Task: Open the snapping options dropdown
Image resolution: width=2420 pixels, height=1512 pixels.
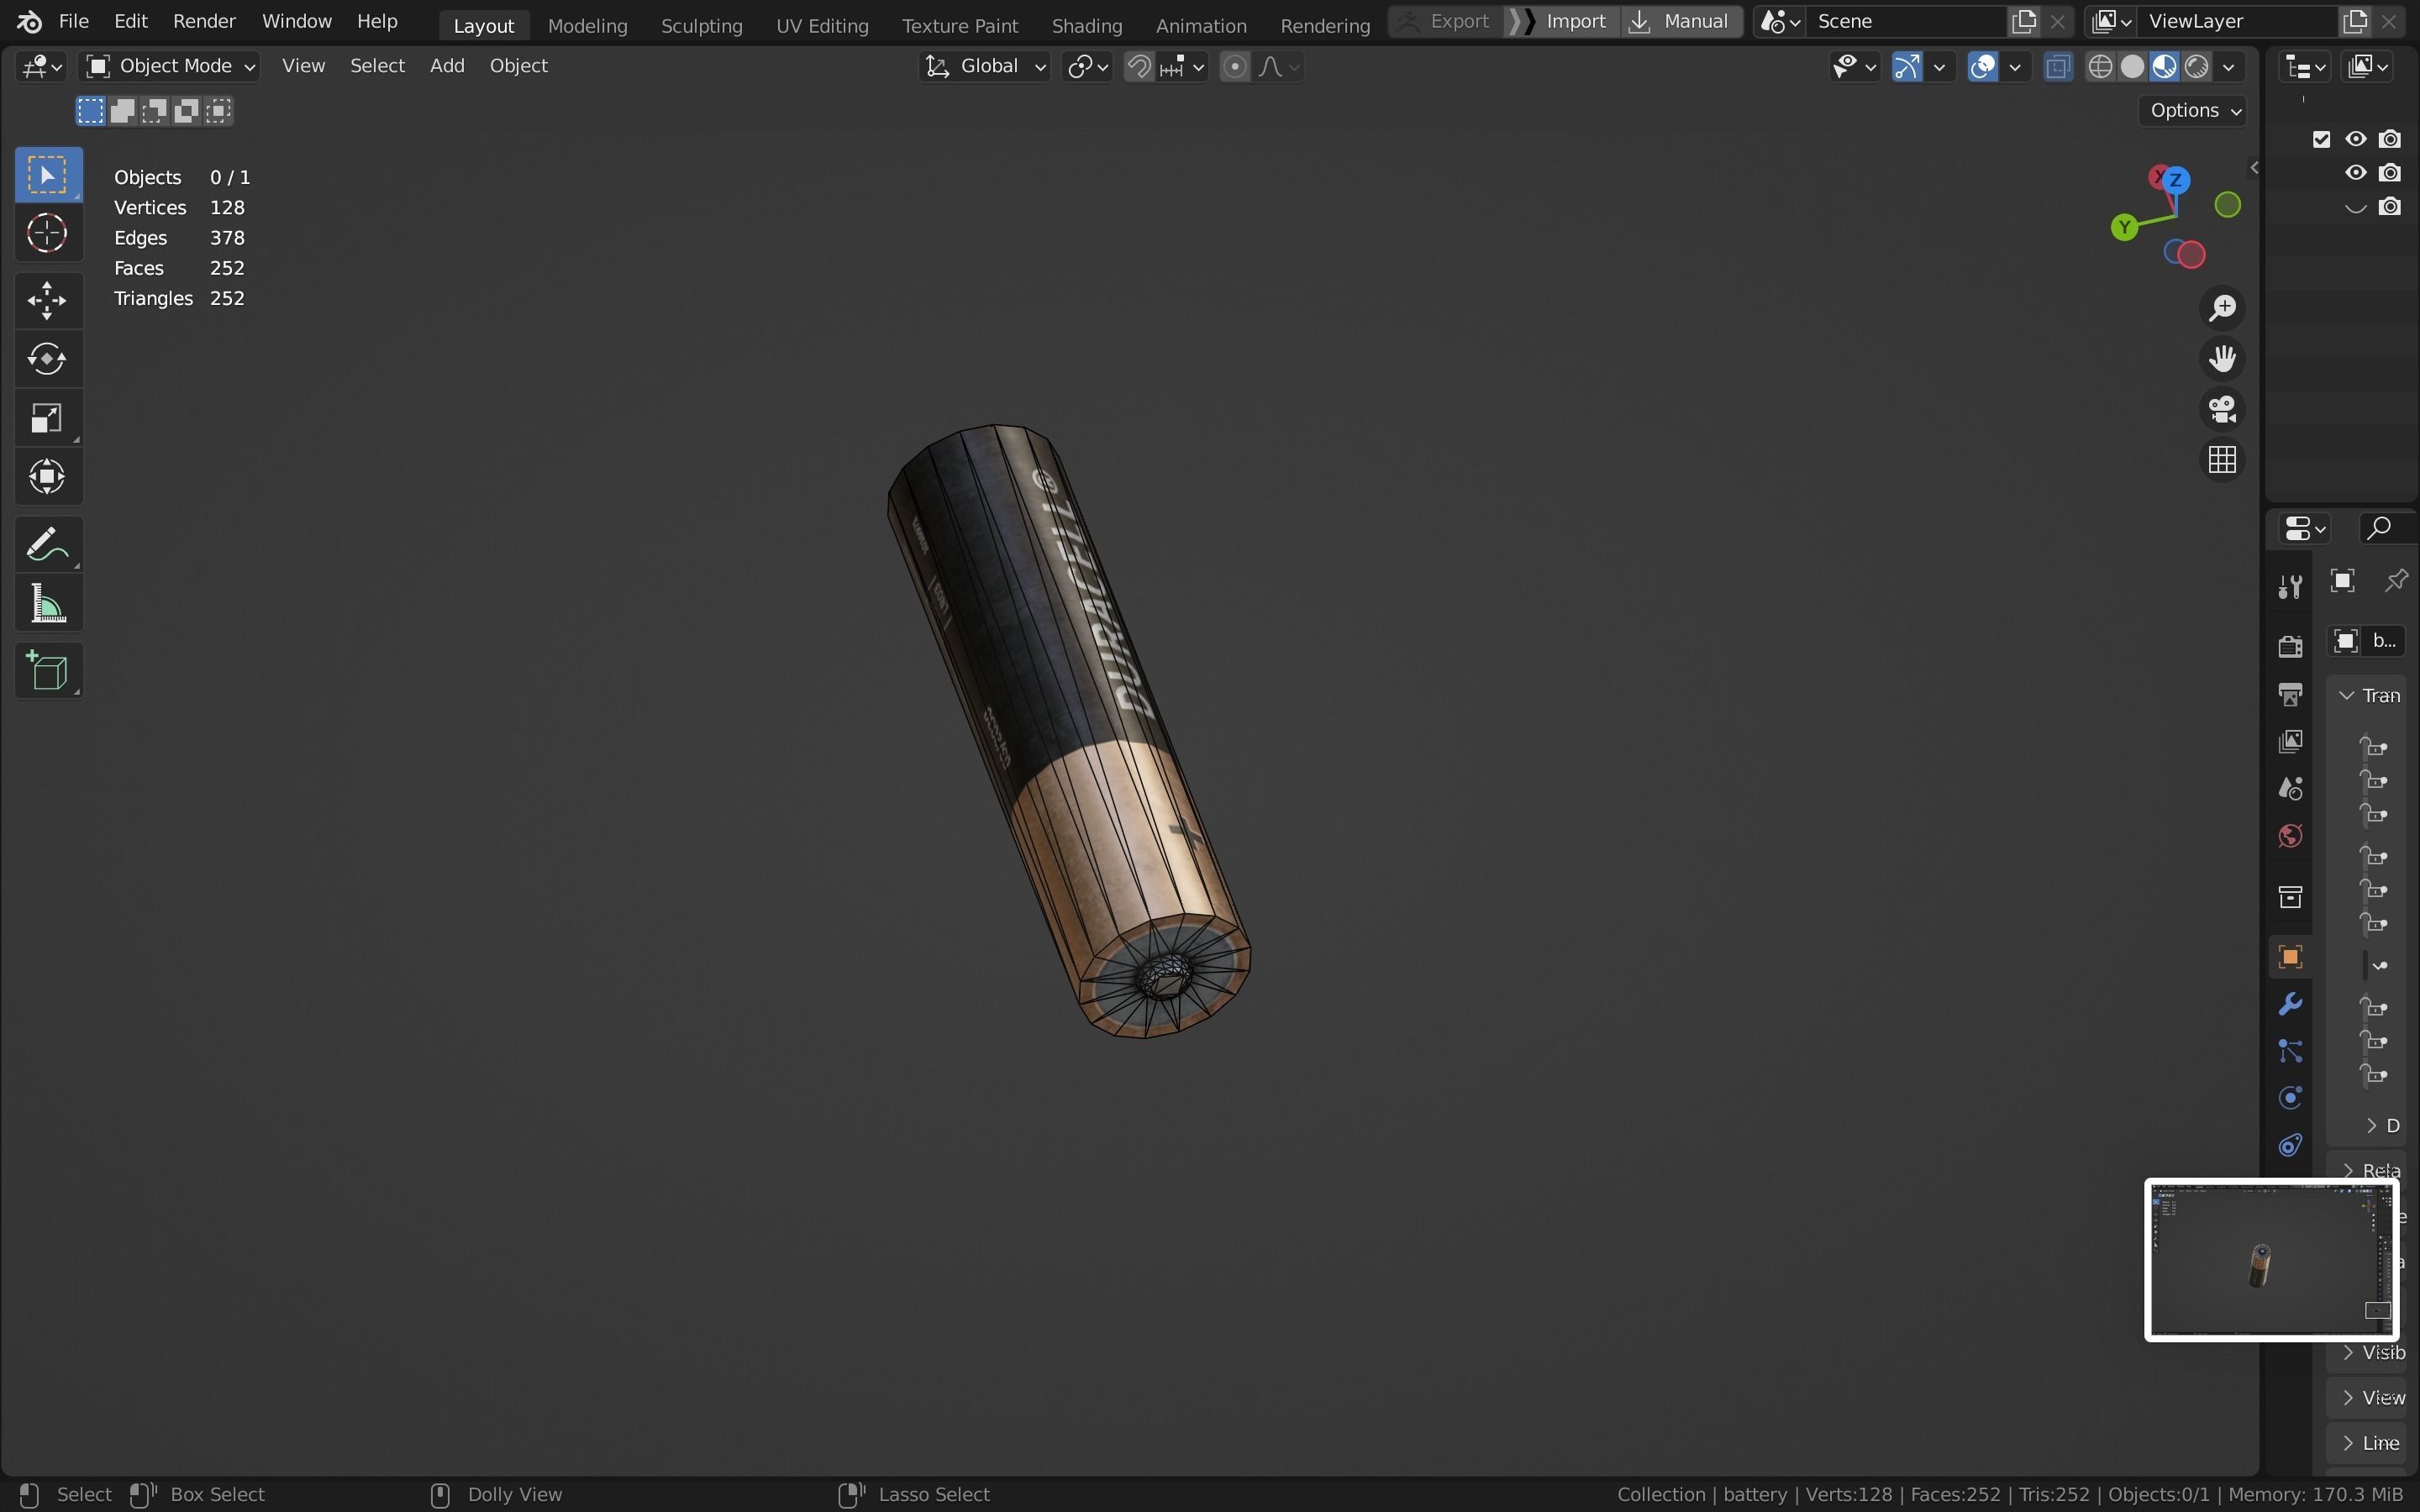Action: click(x=1184, y=67)
